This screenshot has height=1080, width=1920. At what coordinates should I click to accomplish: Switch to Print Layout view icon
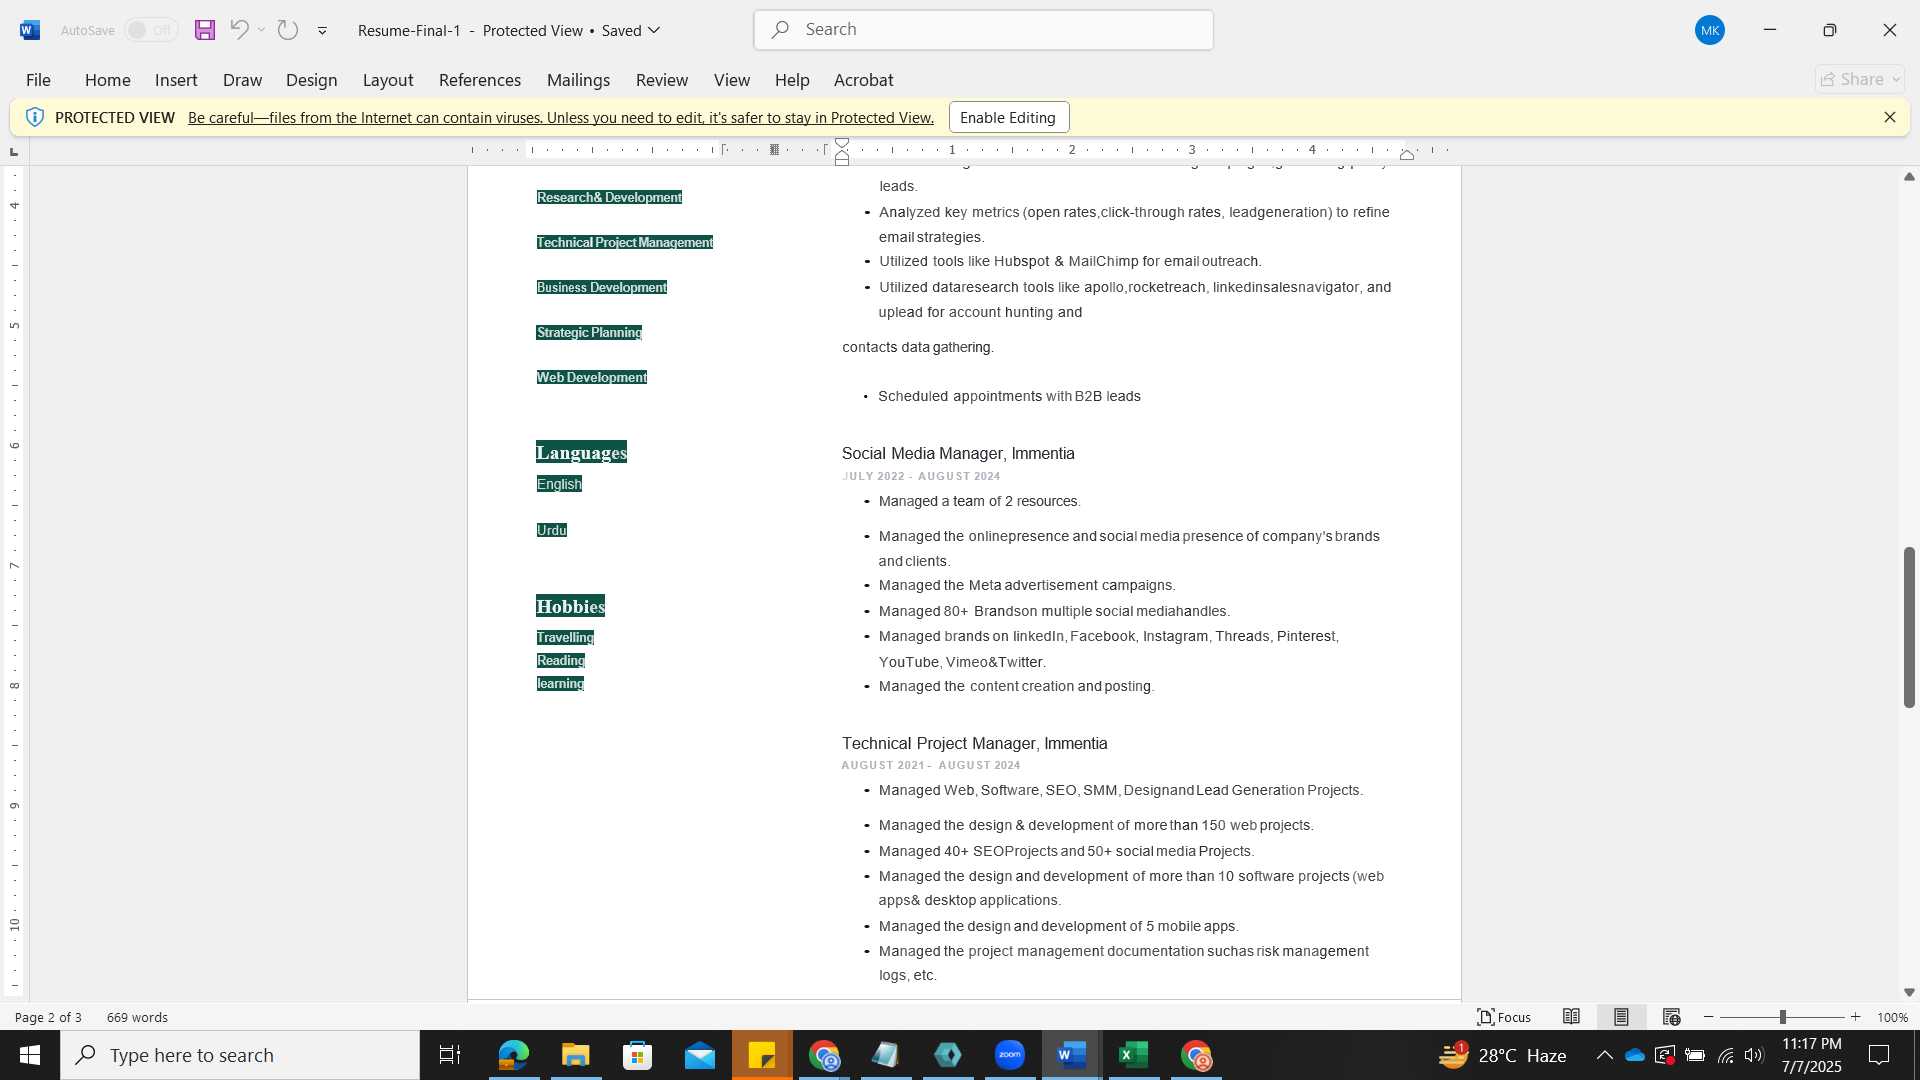tap(1621, 1017)
